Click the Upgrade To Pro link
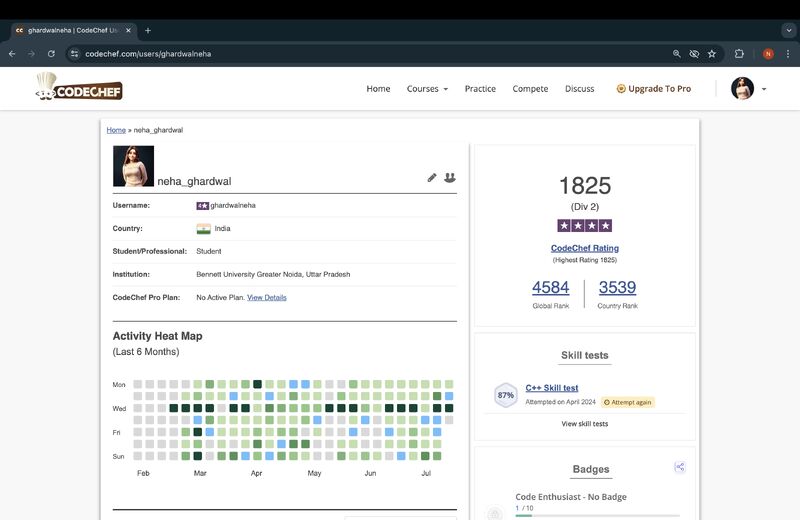Screen dimensions: 800x520 pos(653,89)
